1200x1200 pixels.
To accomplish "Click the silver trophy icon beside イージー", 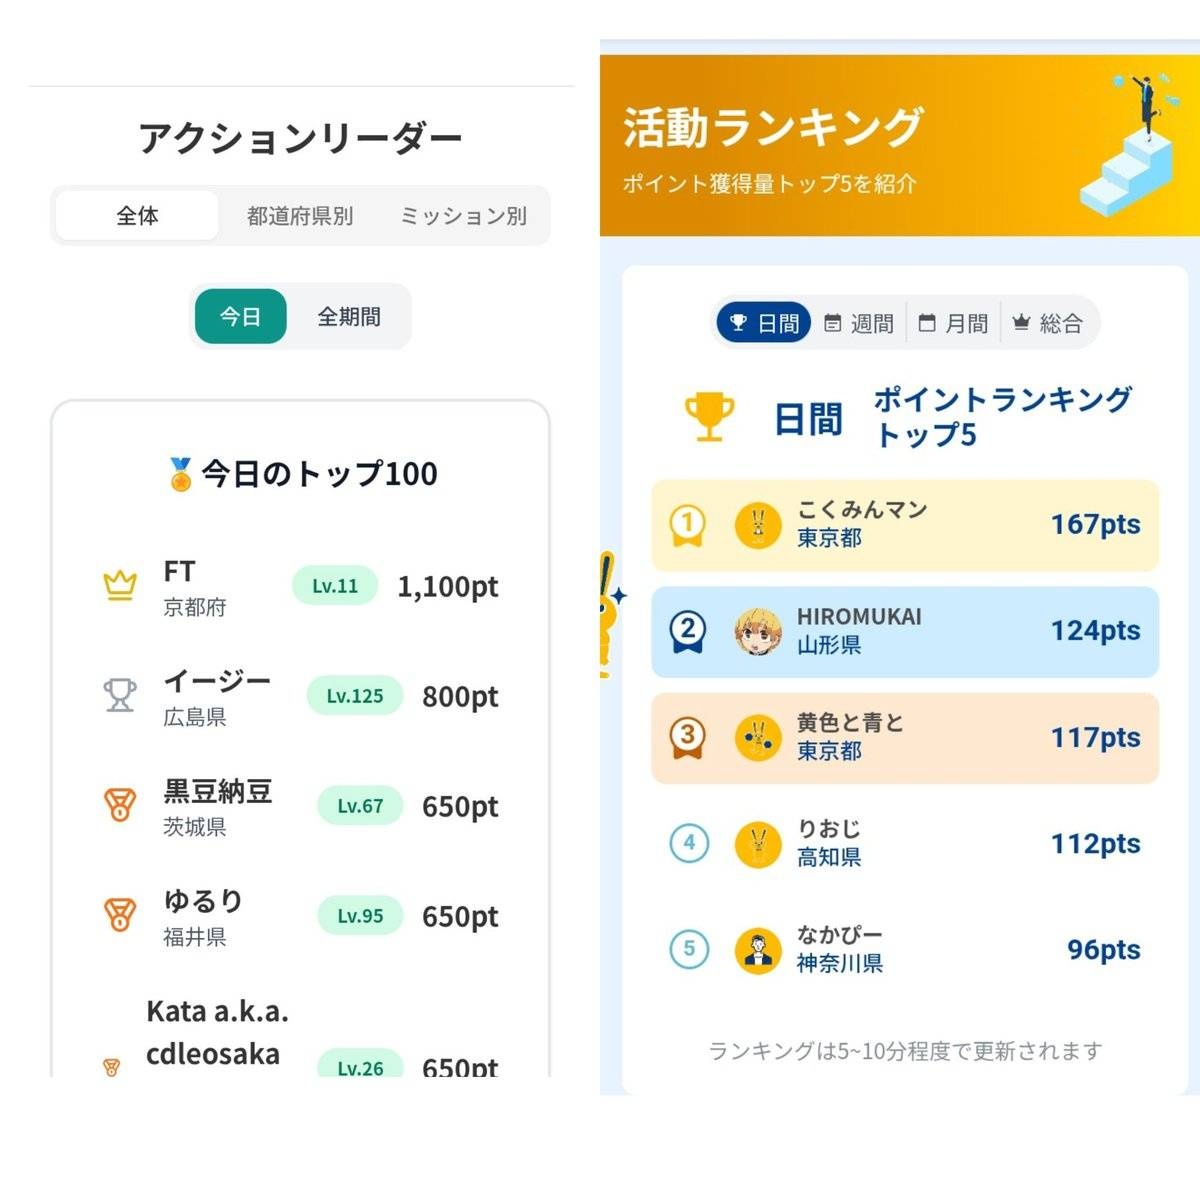I will click(x=120, y=695).
